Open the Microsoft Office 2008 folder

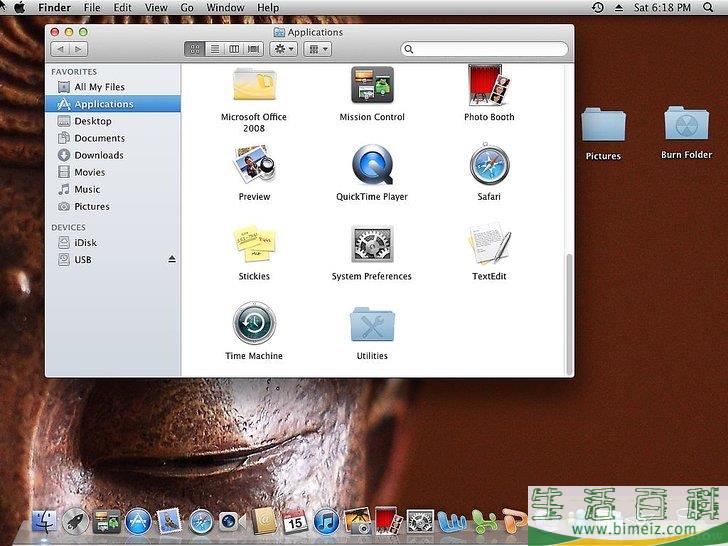254,84
